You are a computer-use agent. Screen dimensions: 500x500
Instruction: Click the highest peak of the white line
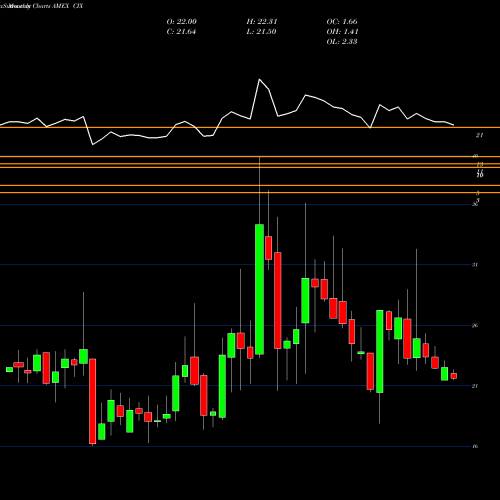[x=259, y=79]
